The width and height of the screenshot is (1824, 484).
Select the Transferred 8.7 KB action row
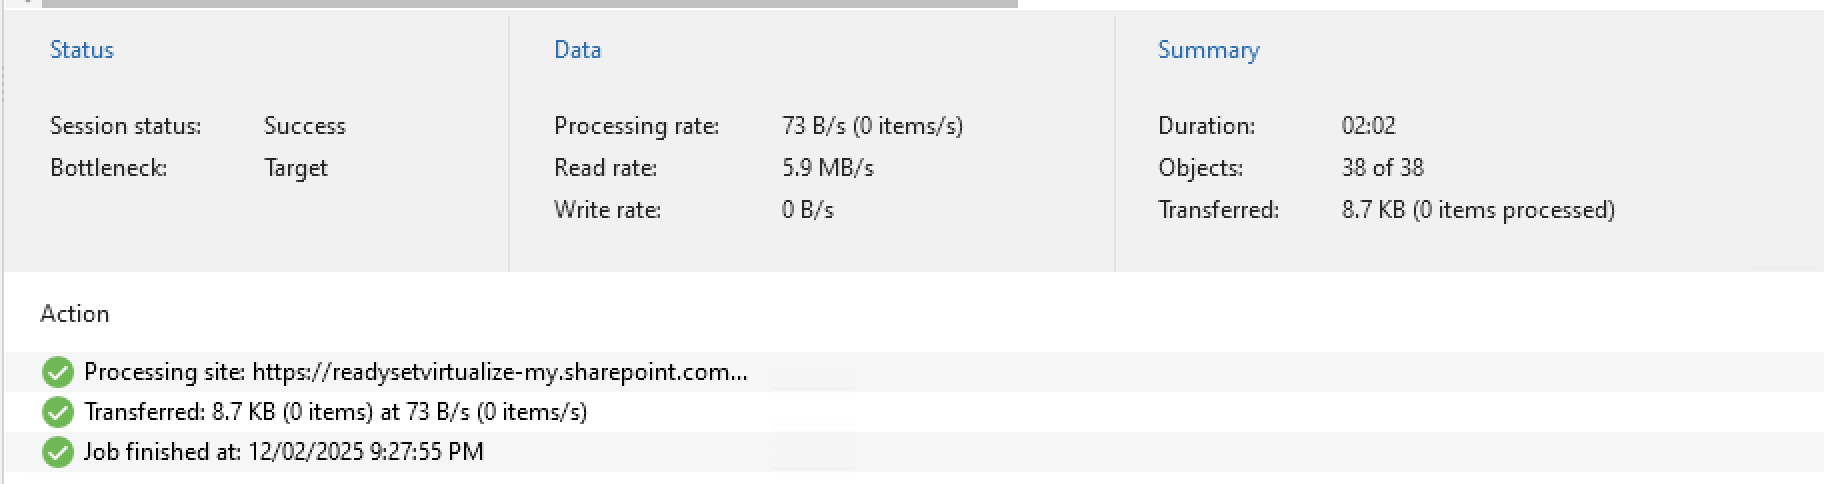tap(914, 412)
